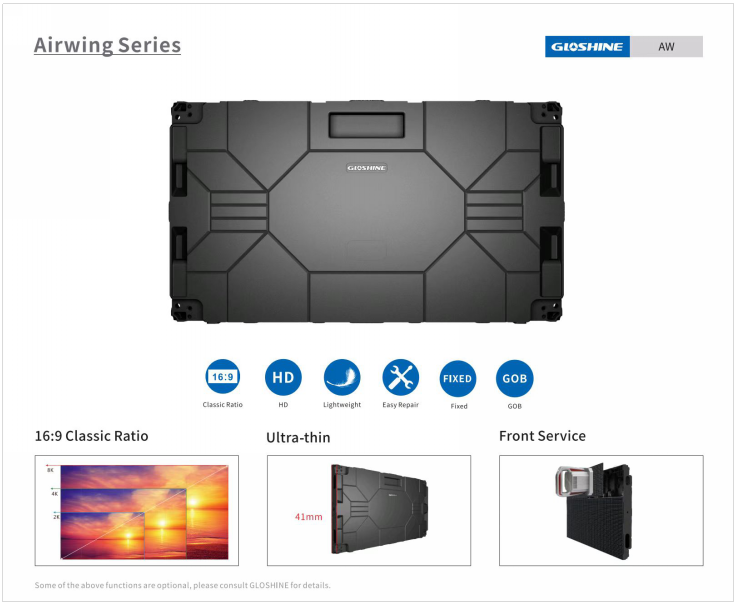Open the 16:9 resolution comparison thumbnail
Image resolution: width=737 pixels, height=604 pixels.
[x=137, y=510]
